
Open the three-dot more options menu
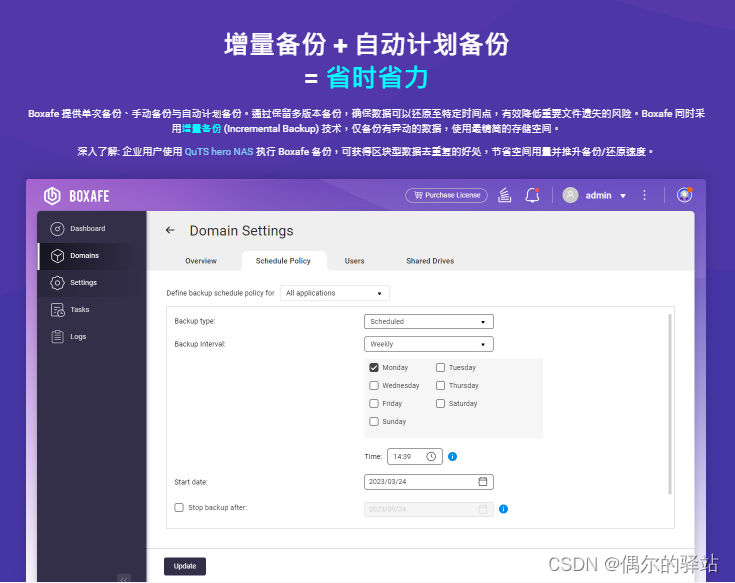(x=645, y=195)
